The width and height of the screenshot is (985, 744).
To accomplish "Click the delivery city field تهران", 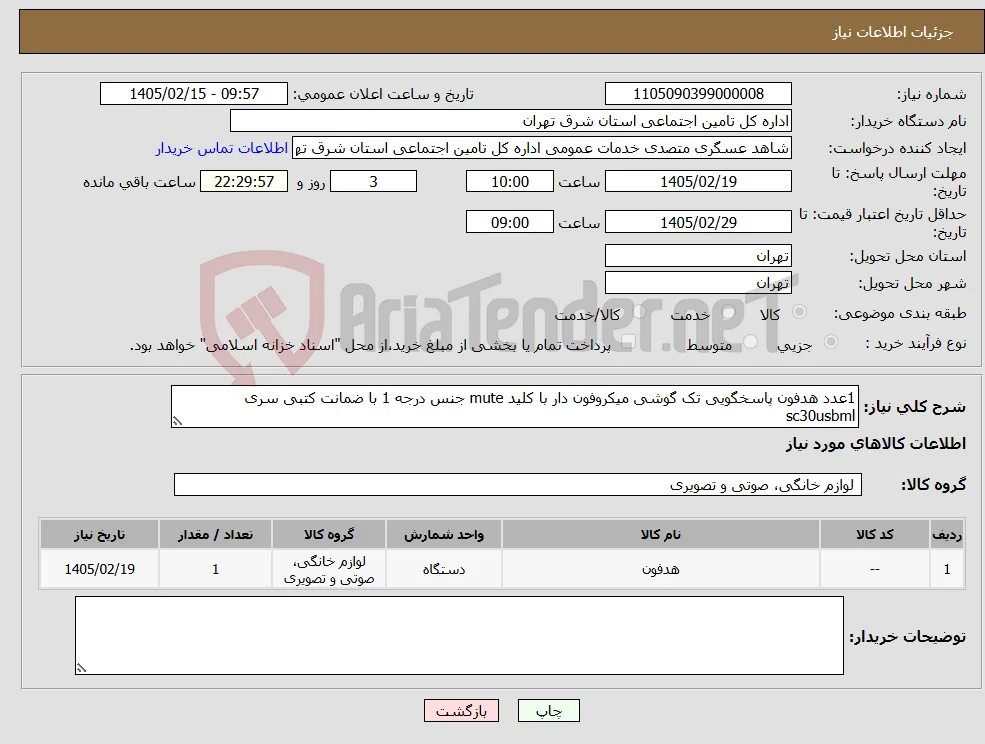I will pyautogui.click(x=698, y=283).
